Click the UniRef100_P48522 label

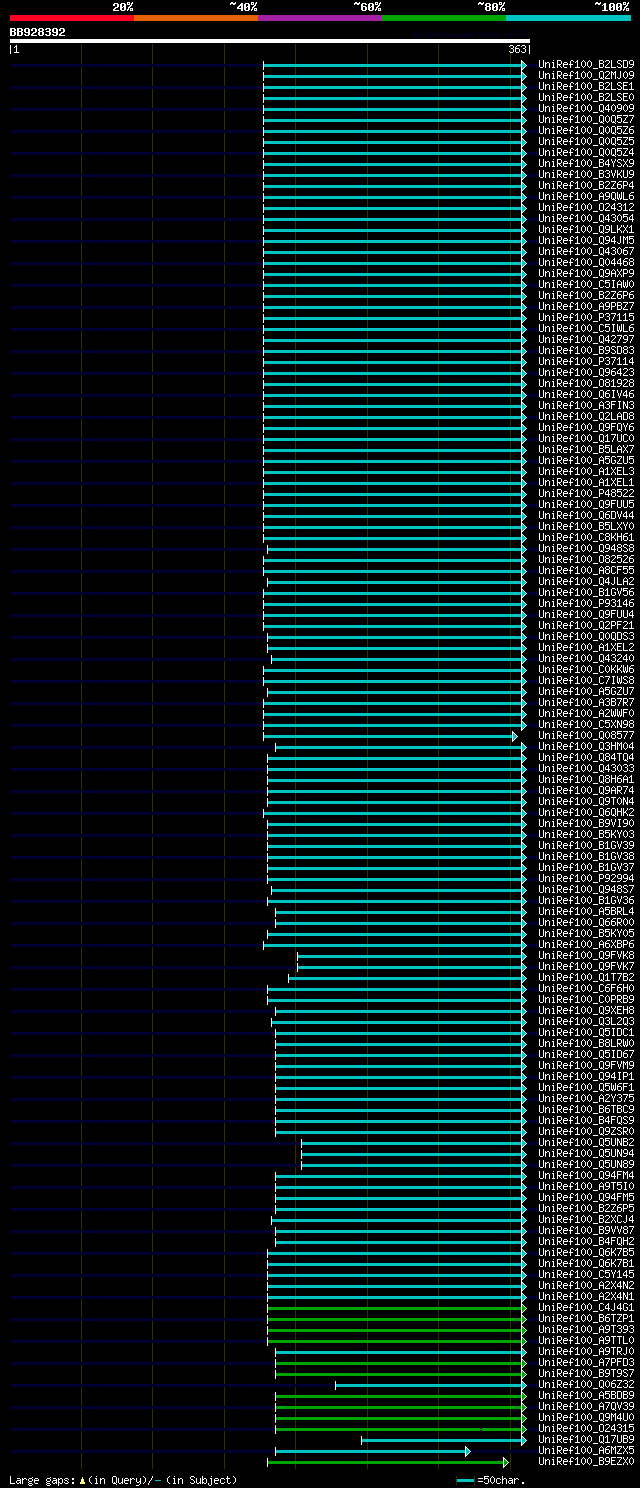pos(586,493)
